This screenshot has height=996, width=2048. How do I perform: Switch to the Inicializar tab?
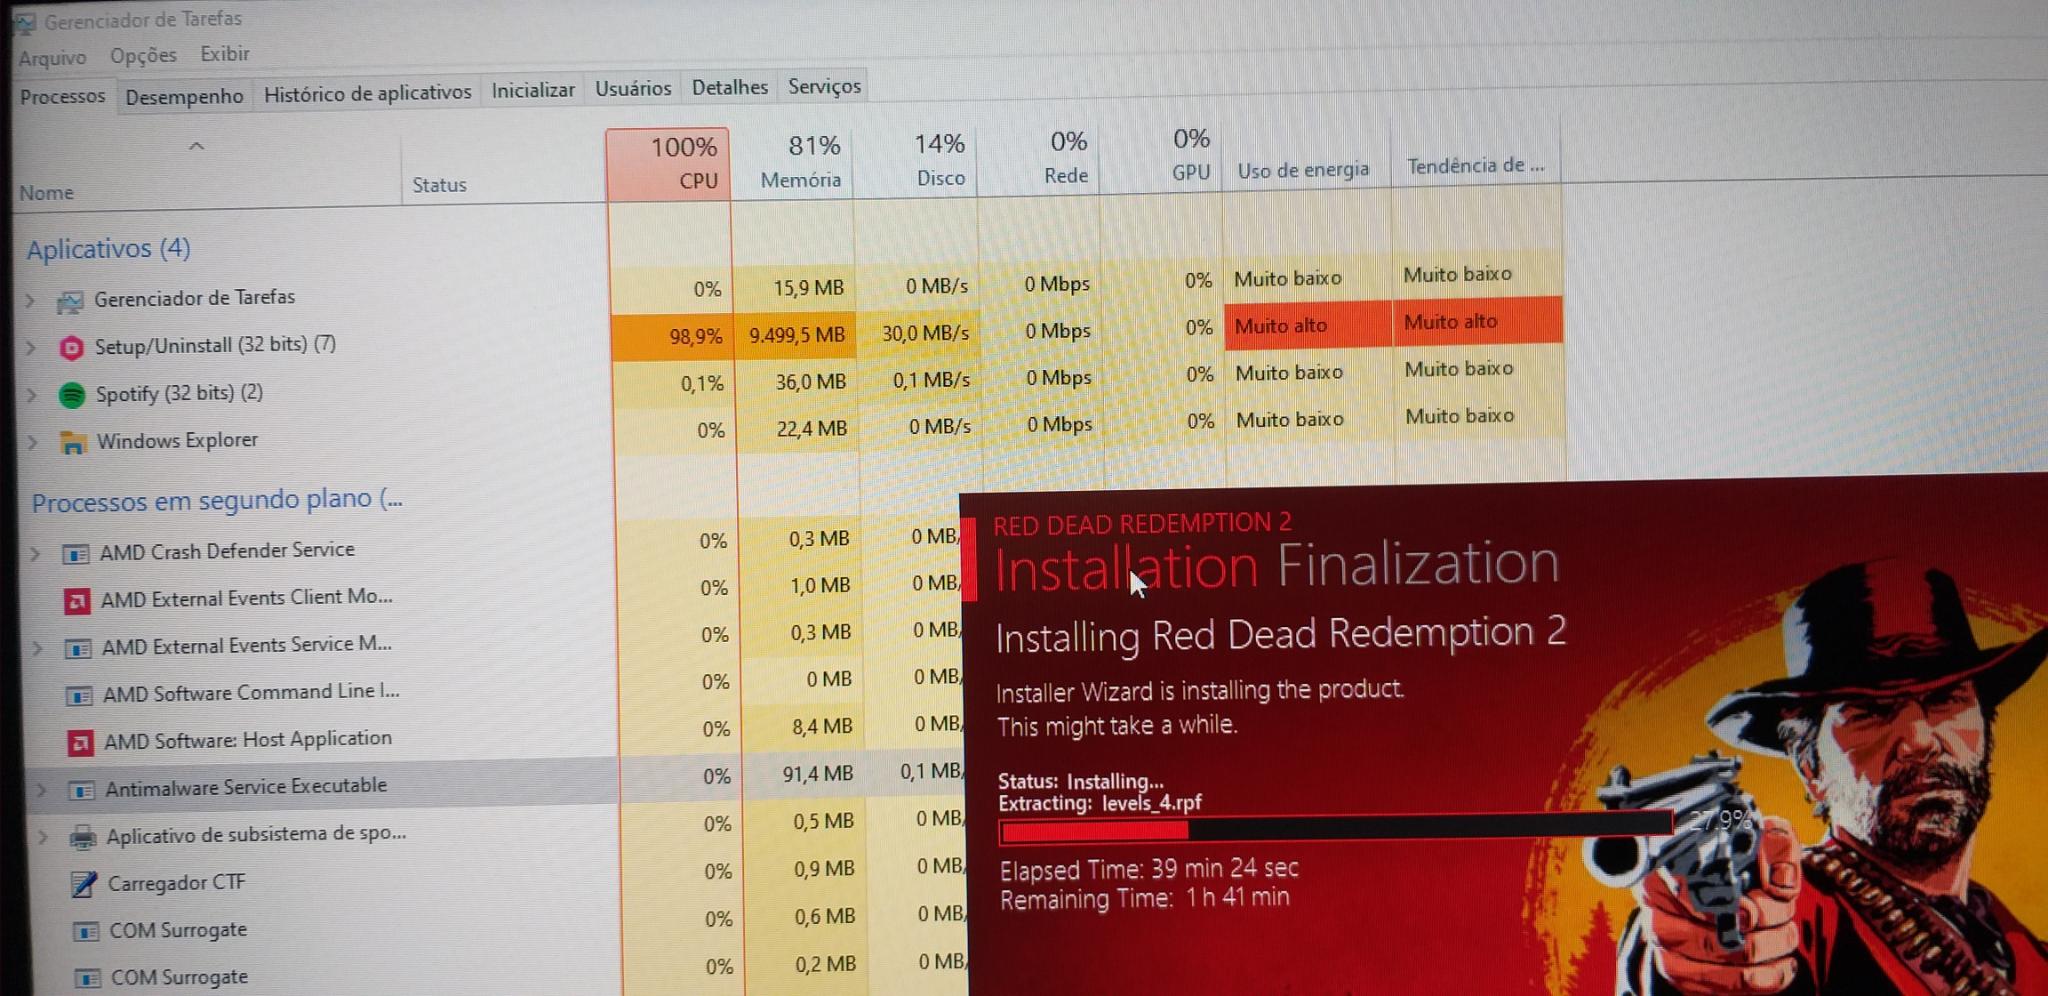[x=533, y=90]
